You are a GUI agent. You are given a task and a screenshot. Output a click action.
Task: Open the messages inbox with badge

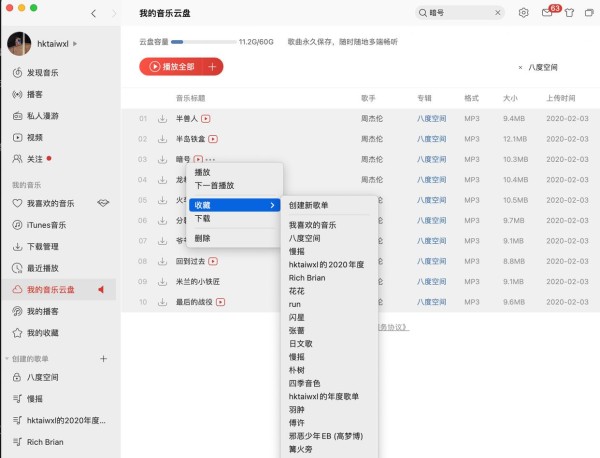click(547, 13)
